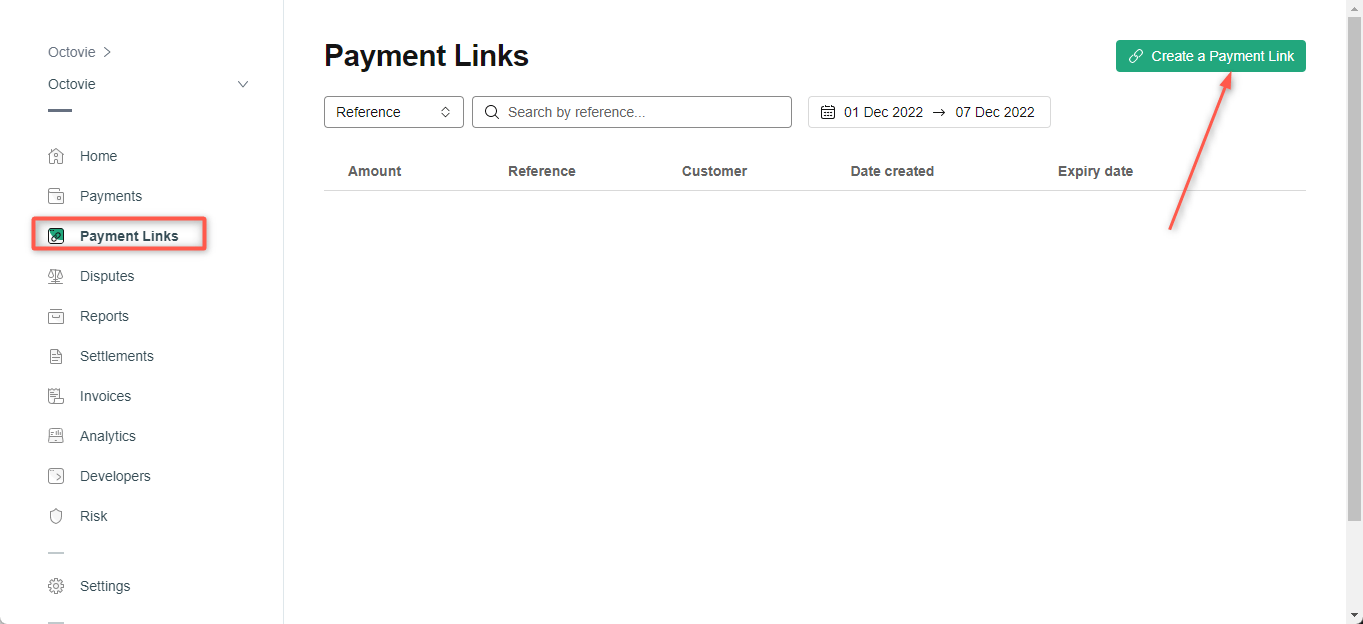Open Risk via the shield icon
1363x624 pixels.
pyautogui.click(x=57, y=516)
